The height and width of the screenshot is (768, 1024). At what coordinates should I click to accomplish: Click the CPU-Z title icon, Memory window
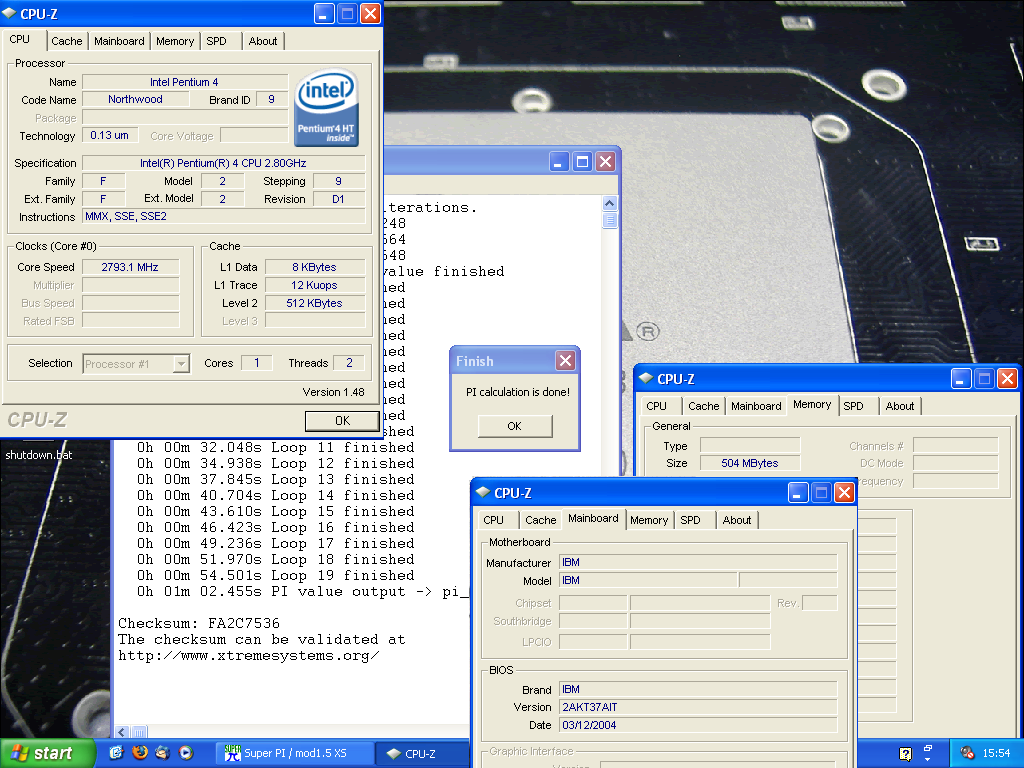646,378
